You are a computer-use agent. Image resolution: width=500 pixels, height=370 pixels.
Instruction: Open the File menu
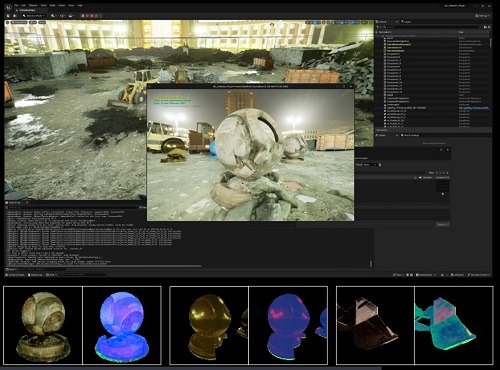pos(16,5)
